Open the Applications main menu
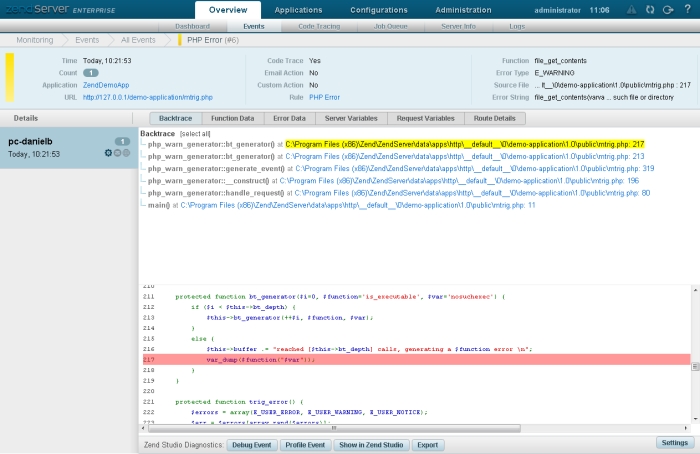This screenshot has width=700, height=454. click(298, 9)
